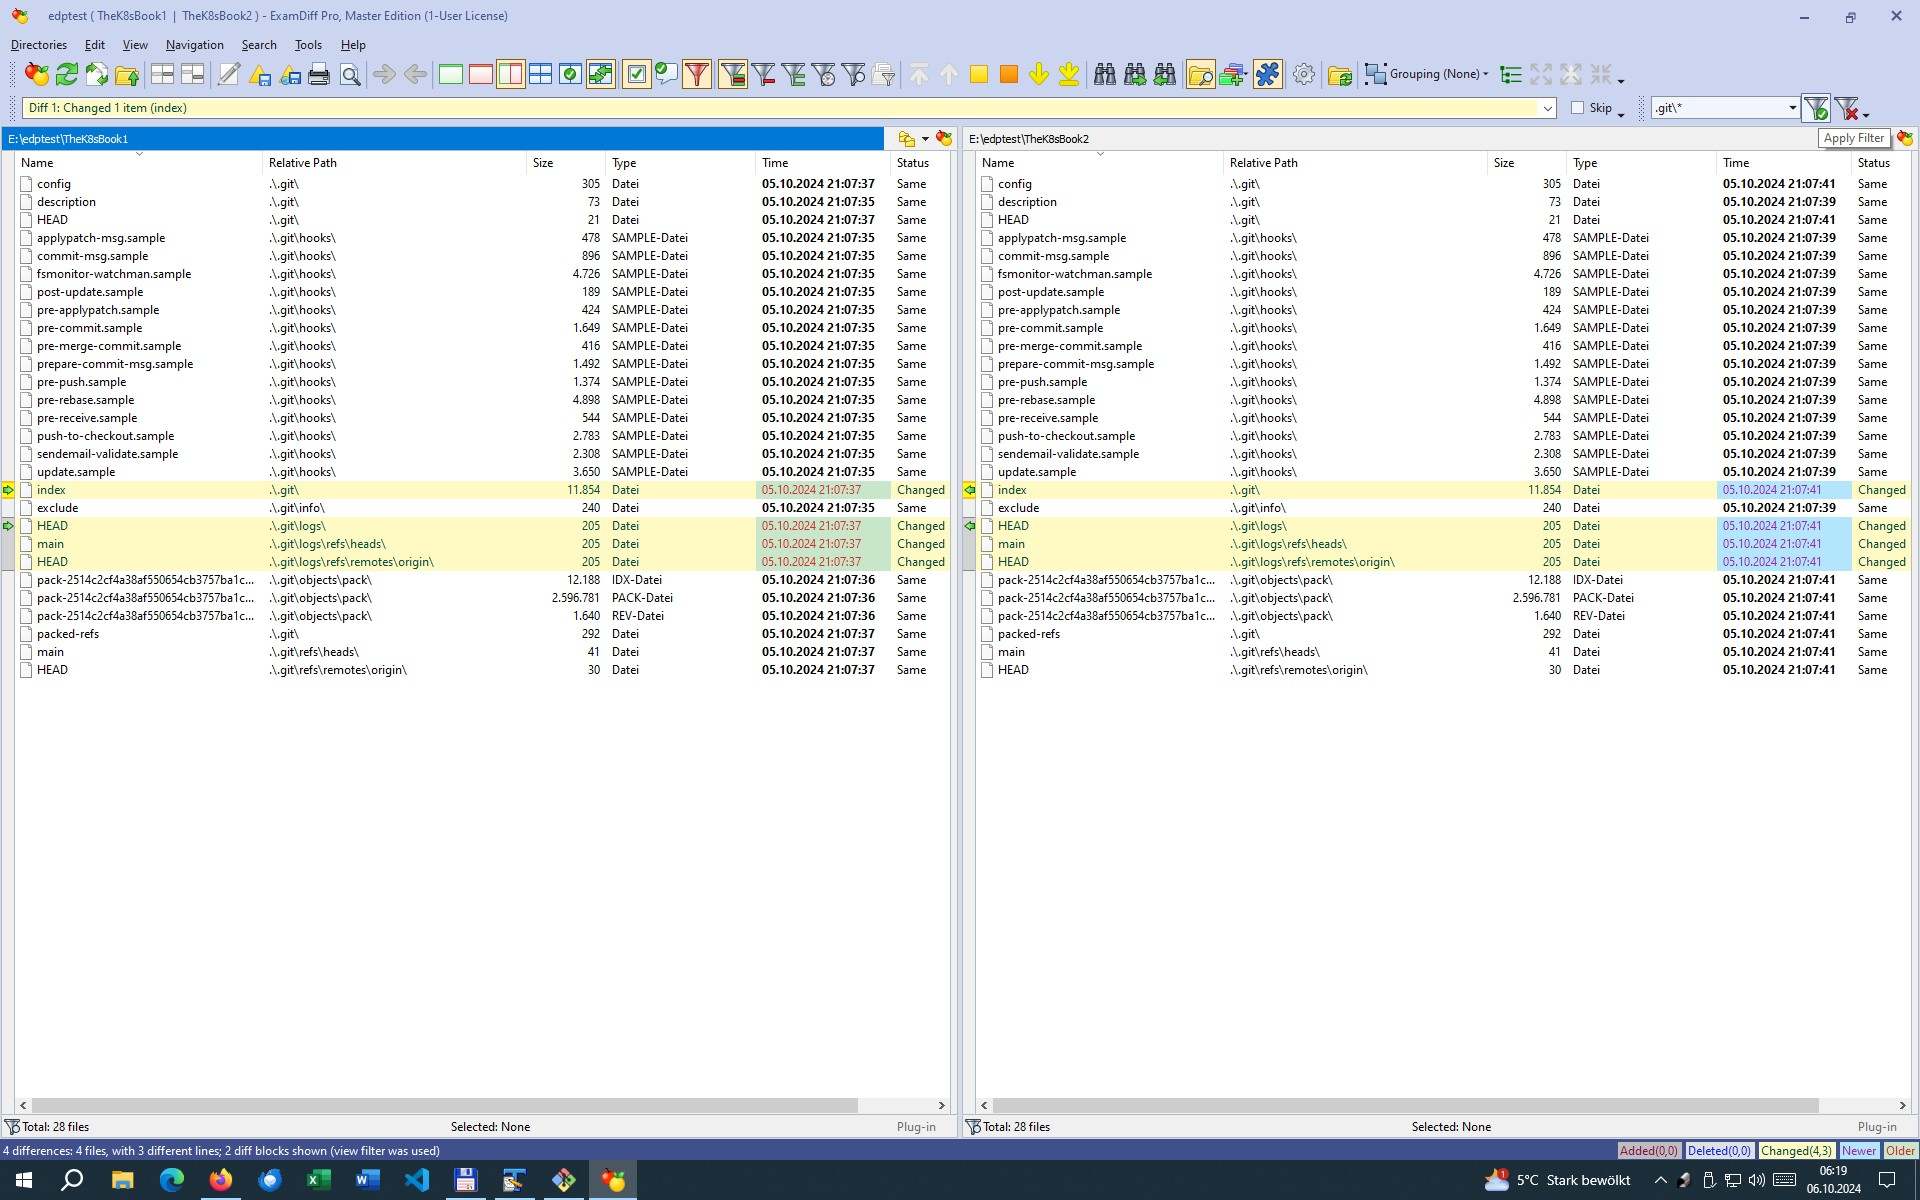This screenshot has width=1920, height=1200.
Task: Open the Grouping (None) dropdown
Action: [x=1427, y=74]
